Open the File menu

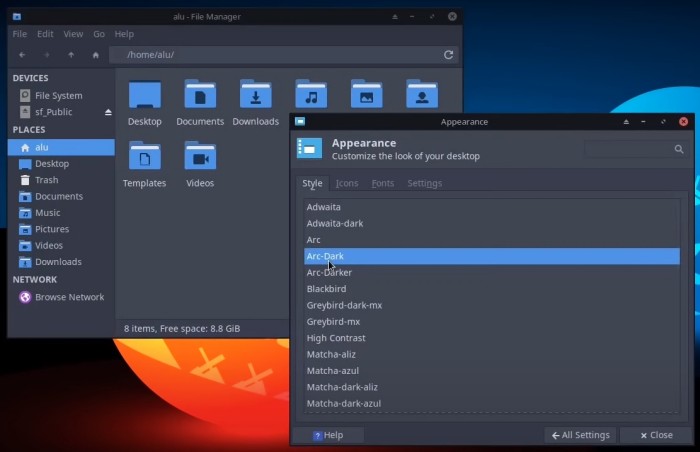[x=20, y=34]
